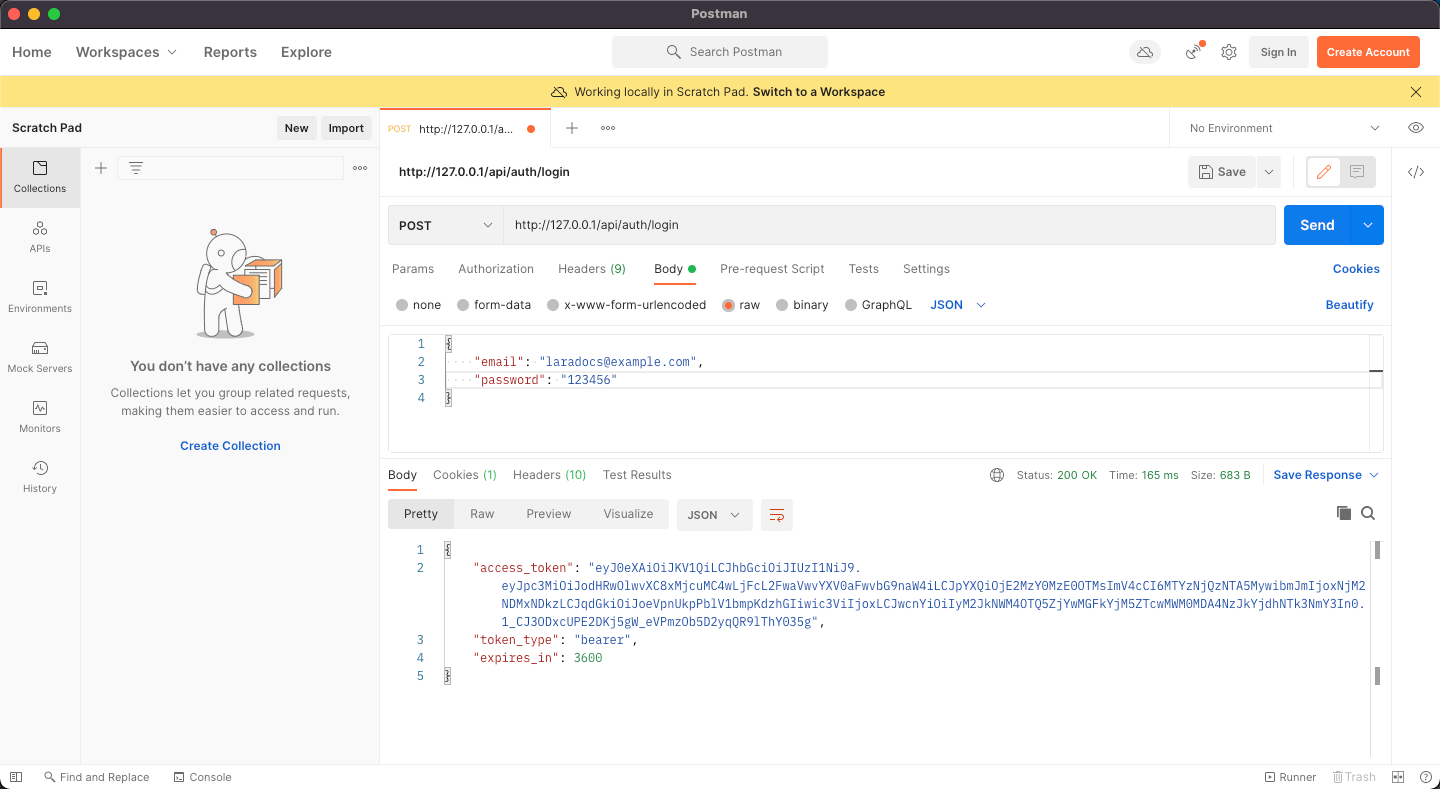Click the Beautify link

tap(1349, 305)
